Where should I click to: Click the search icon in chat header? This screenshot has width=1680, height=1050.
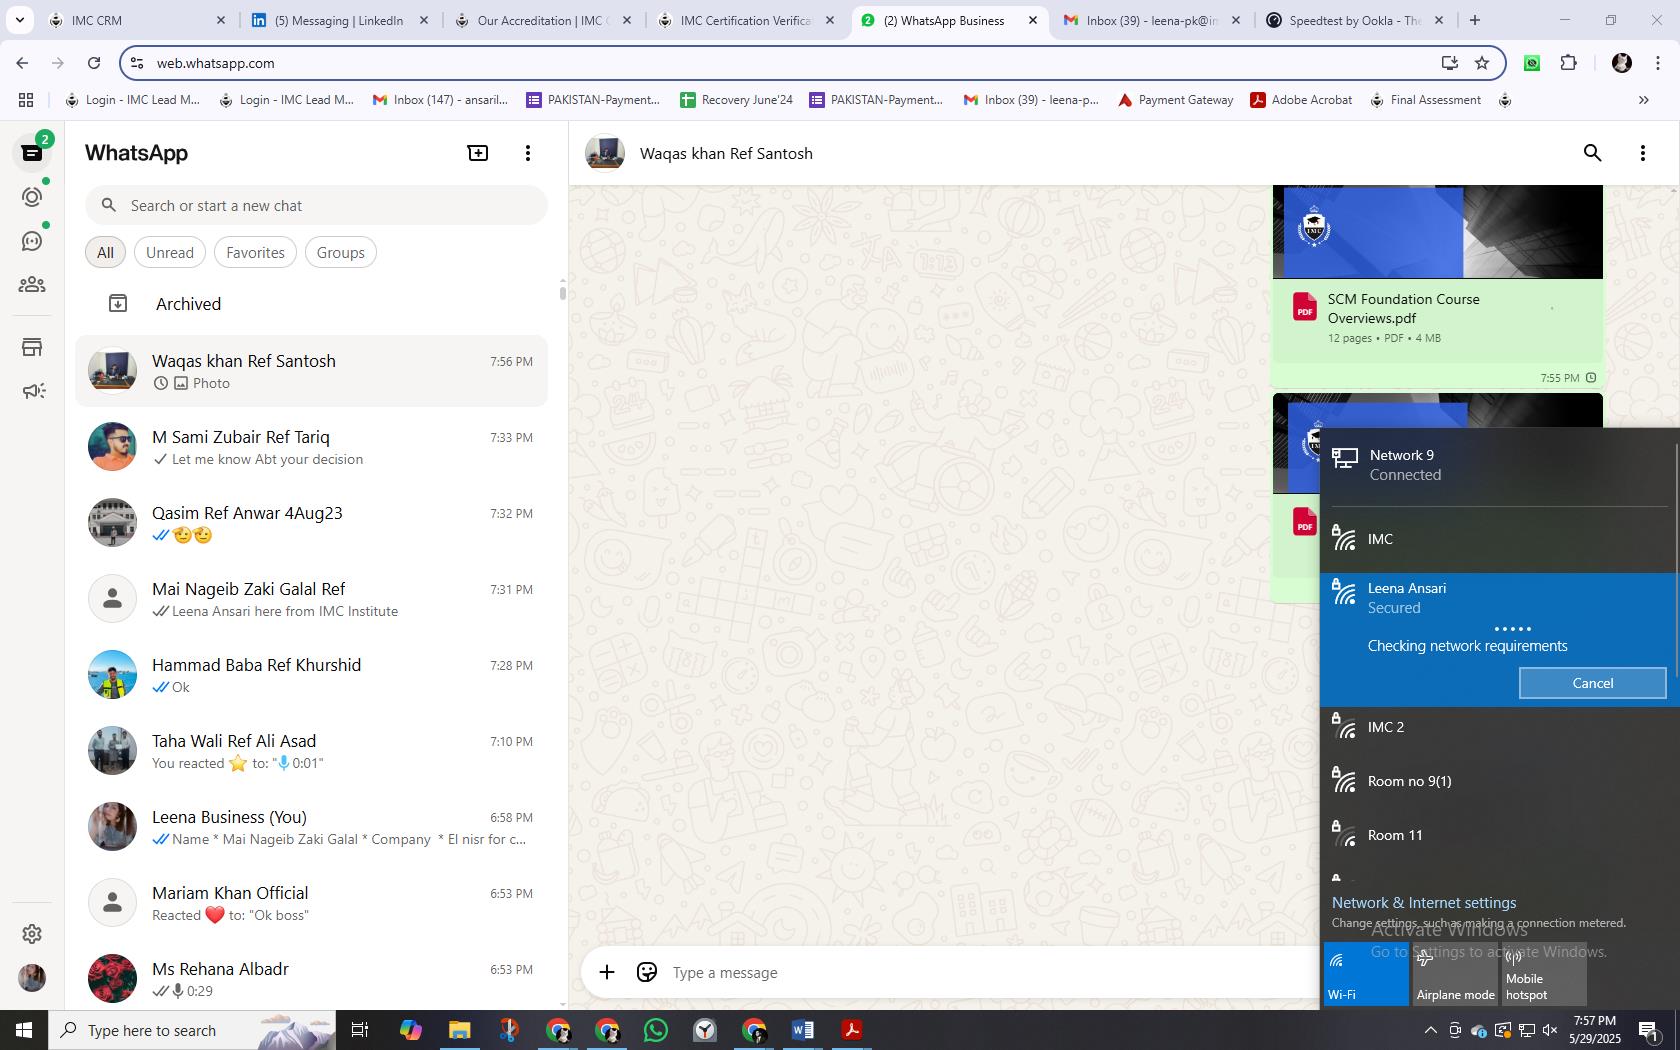tap(1593, 153)
